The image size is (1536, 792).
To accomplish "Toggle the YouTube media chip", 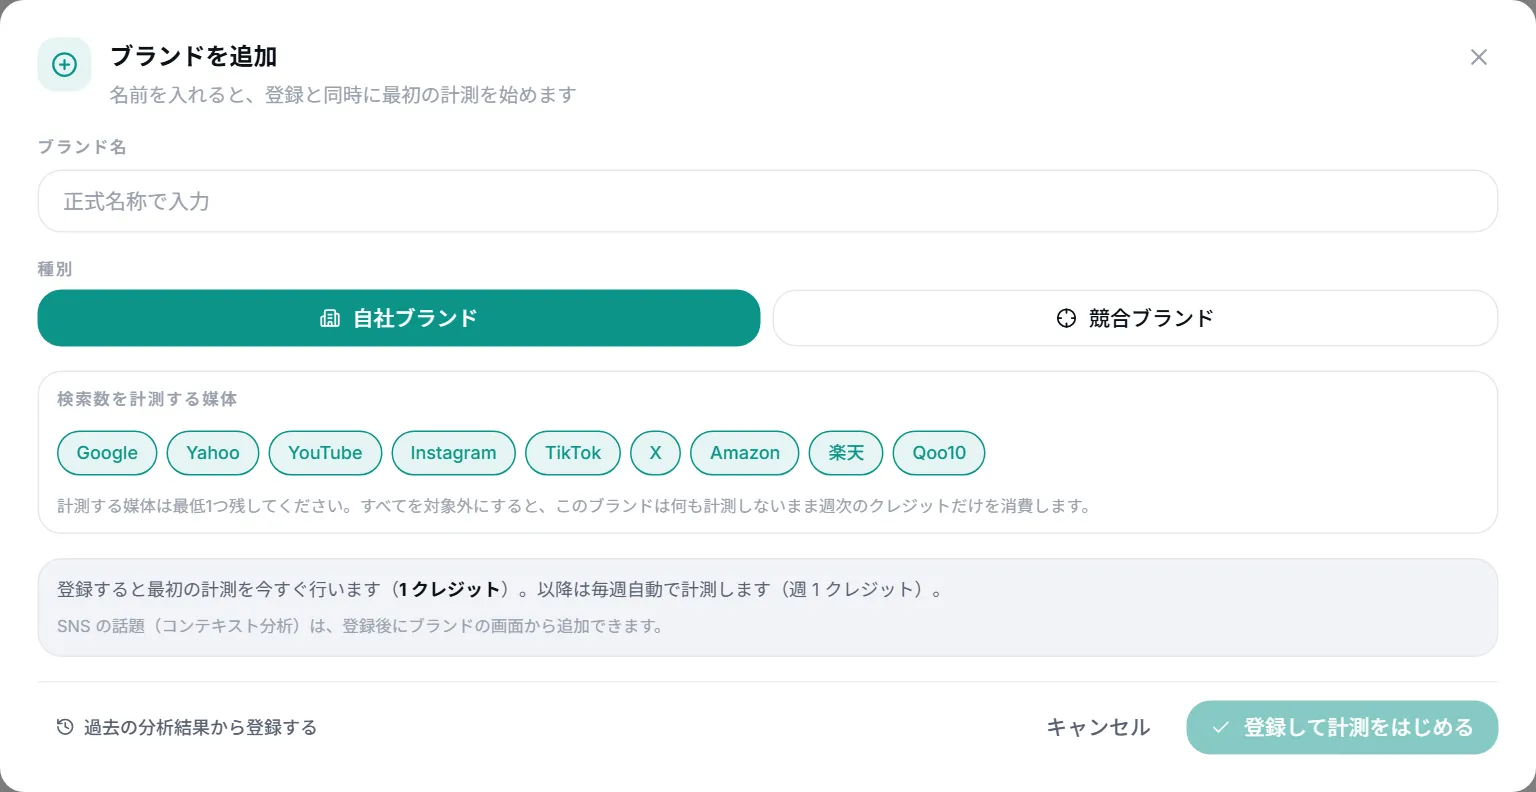I will (325, 453).
